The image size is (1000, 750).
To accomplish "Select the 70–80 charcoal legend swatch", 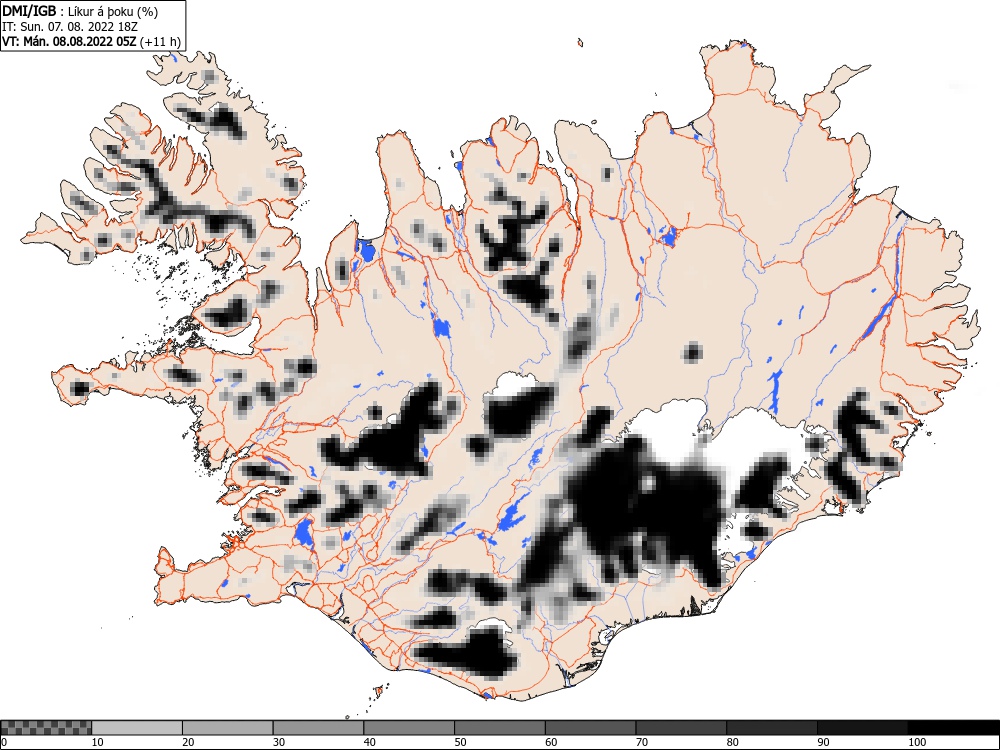I will pos(681,728).
